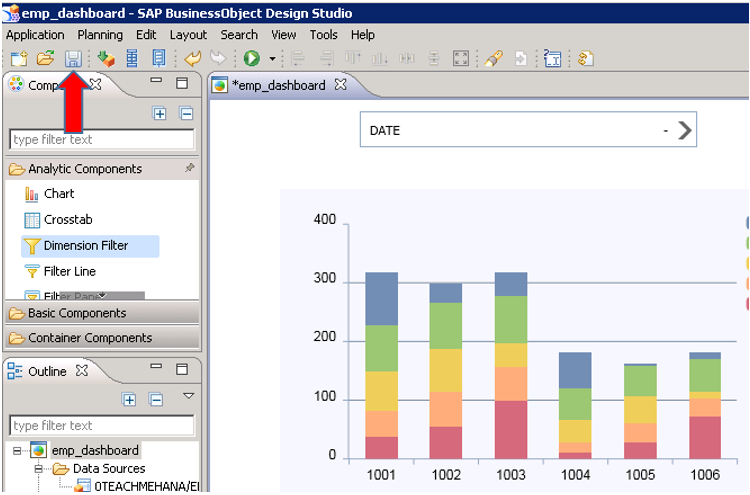Open the Outline view menu triangle
The width and height of the screenshot is (750, 495).
[188, 396]
